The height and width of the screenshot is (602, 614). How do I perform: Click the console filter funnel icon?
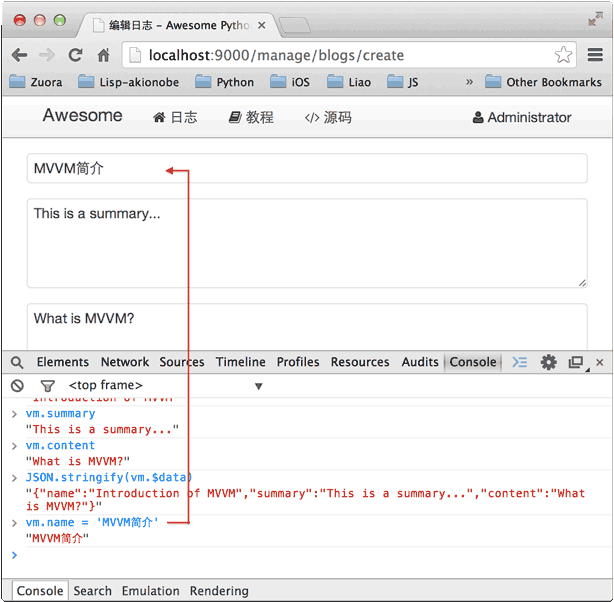click(x=47, y=385)
